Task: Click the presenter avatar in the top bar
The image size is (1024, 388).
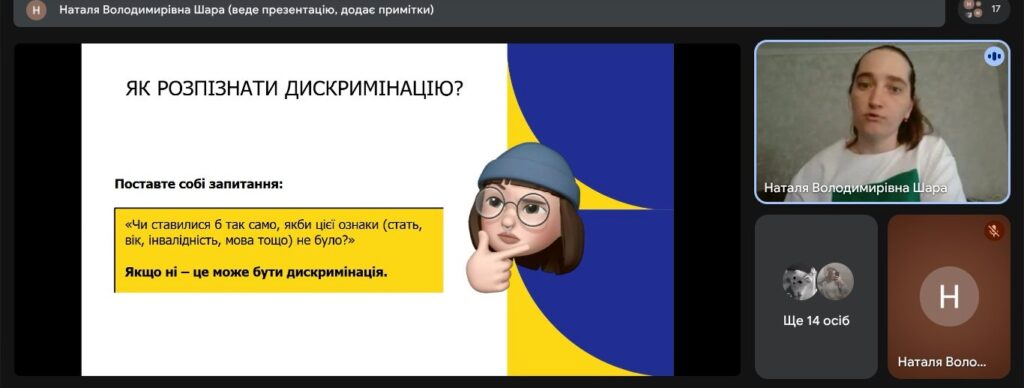Action: coord(36,10)
